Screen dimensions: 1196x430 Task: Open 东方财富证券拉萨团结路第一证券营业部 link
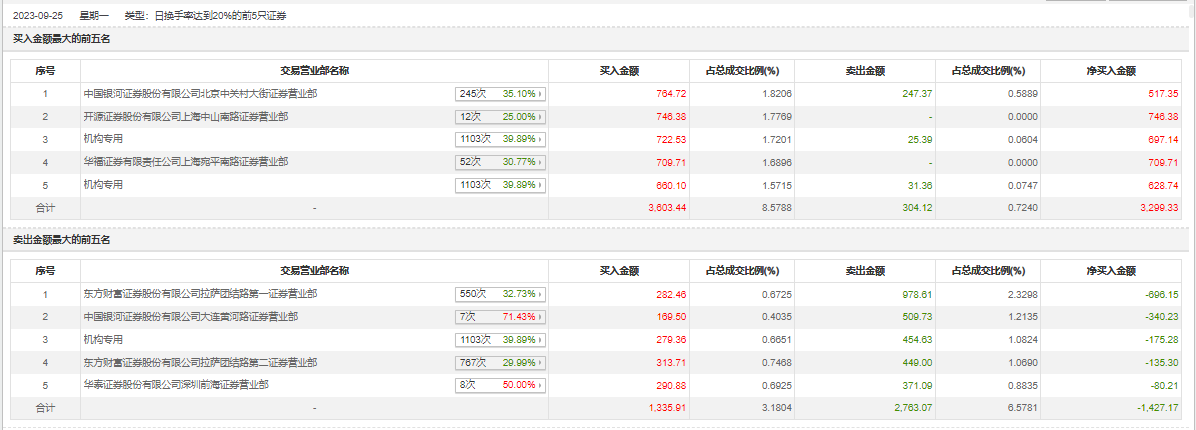point(201,294)
